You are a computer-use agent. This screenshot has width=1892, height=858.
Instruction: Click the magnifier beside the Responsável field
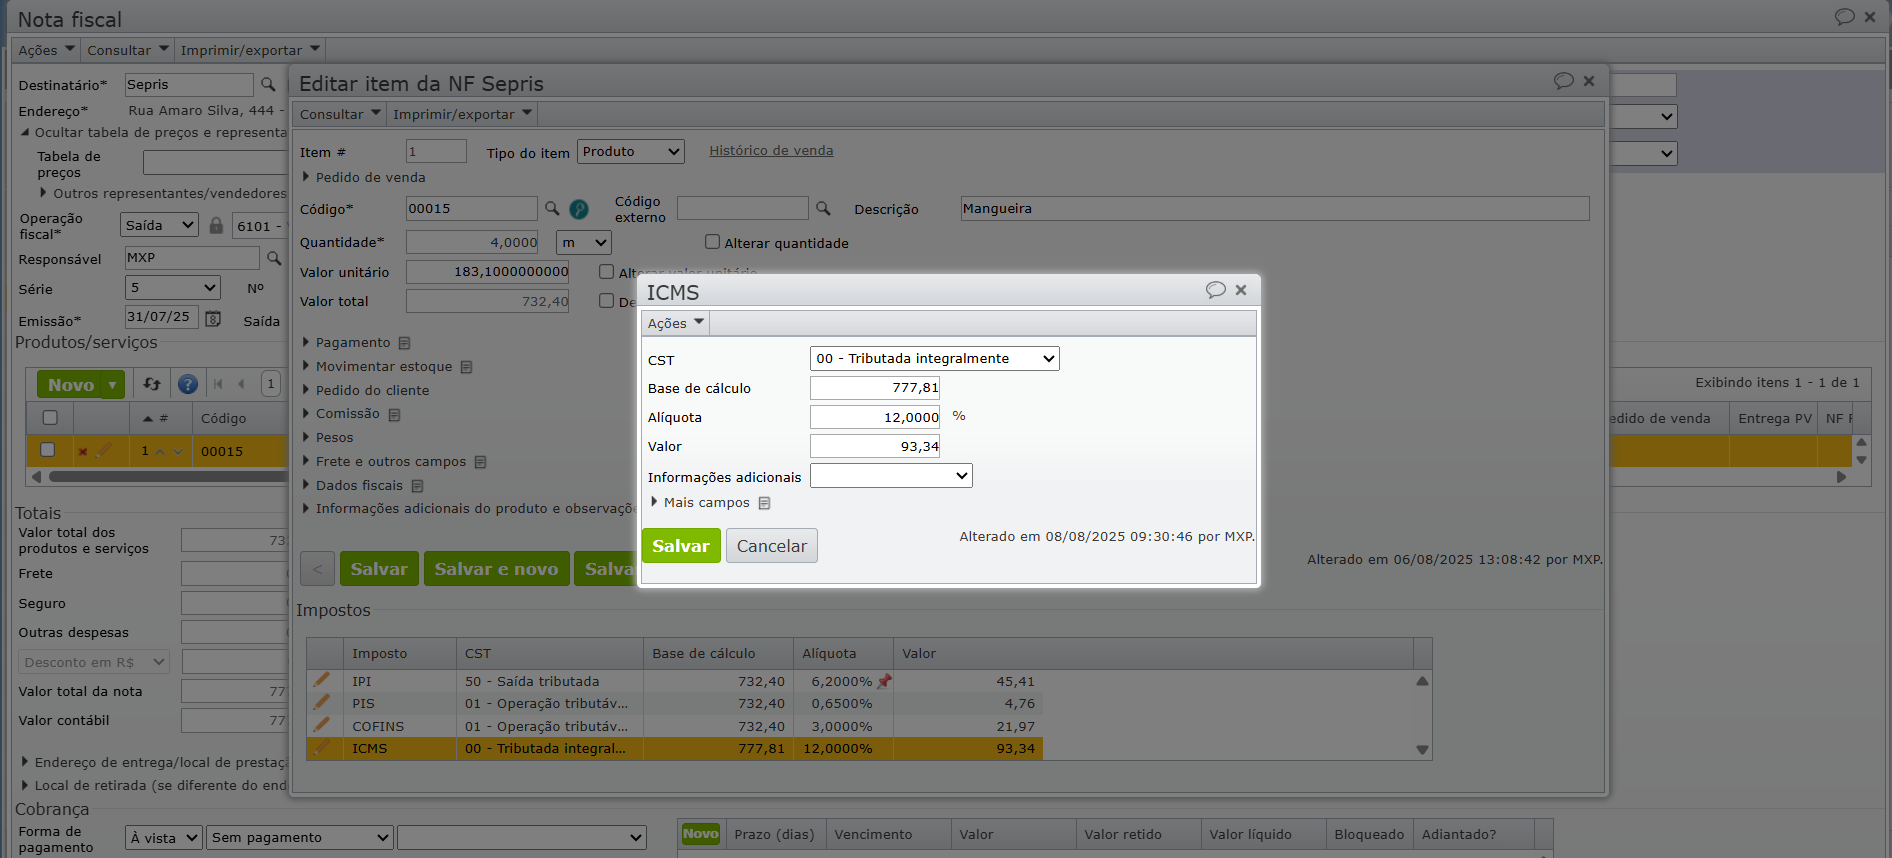(x=274, y=258)
